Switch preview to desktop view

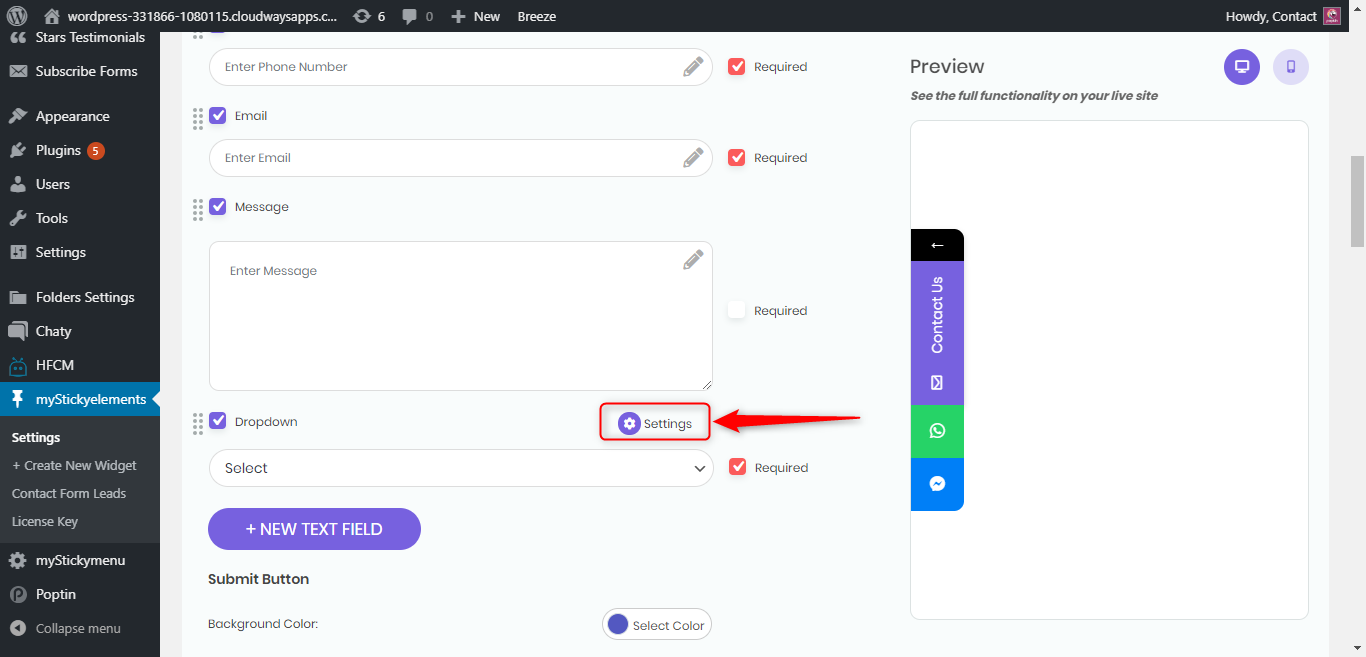click(x=1242, y=67)
